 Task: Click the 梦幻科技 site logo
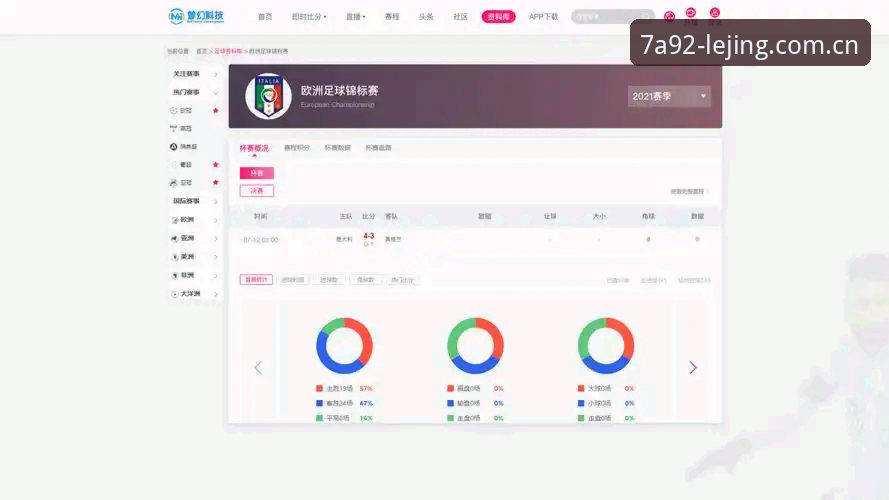[196, 16]
